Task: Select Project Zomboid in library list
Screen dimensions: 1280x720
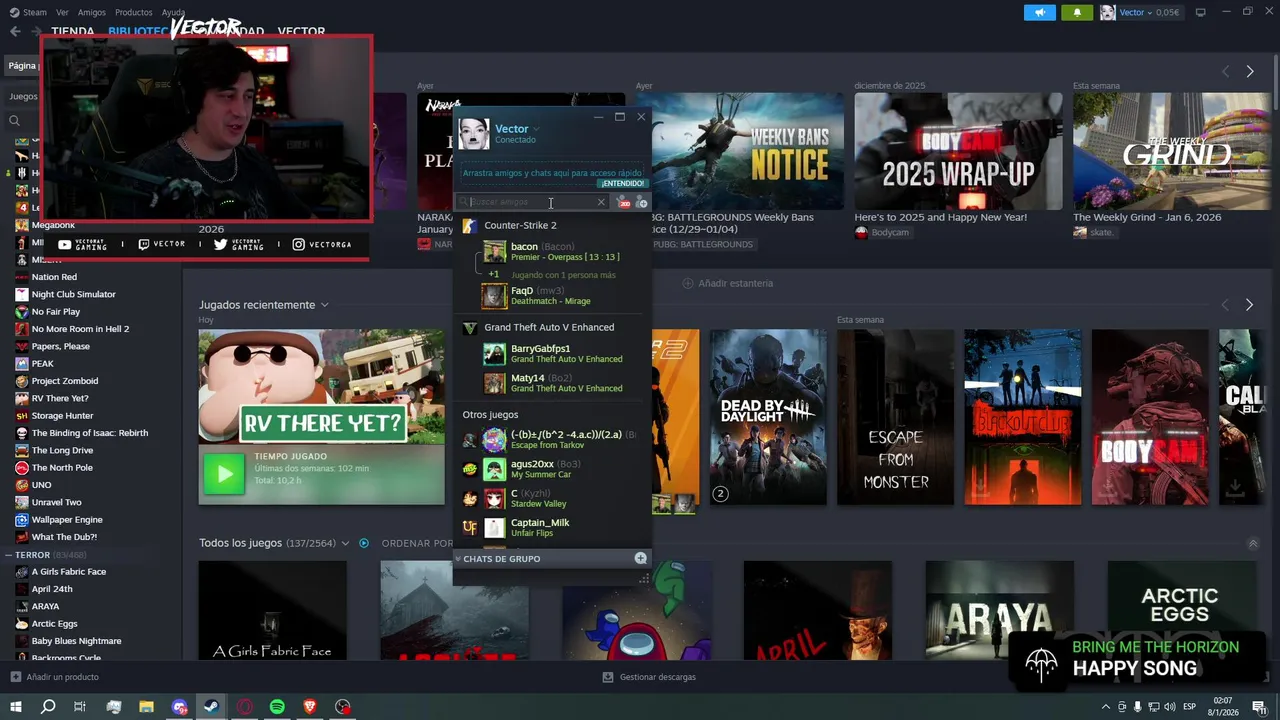Action: pyautogui.click(x=64, y=381)
